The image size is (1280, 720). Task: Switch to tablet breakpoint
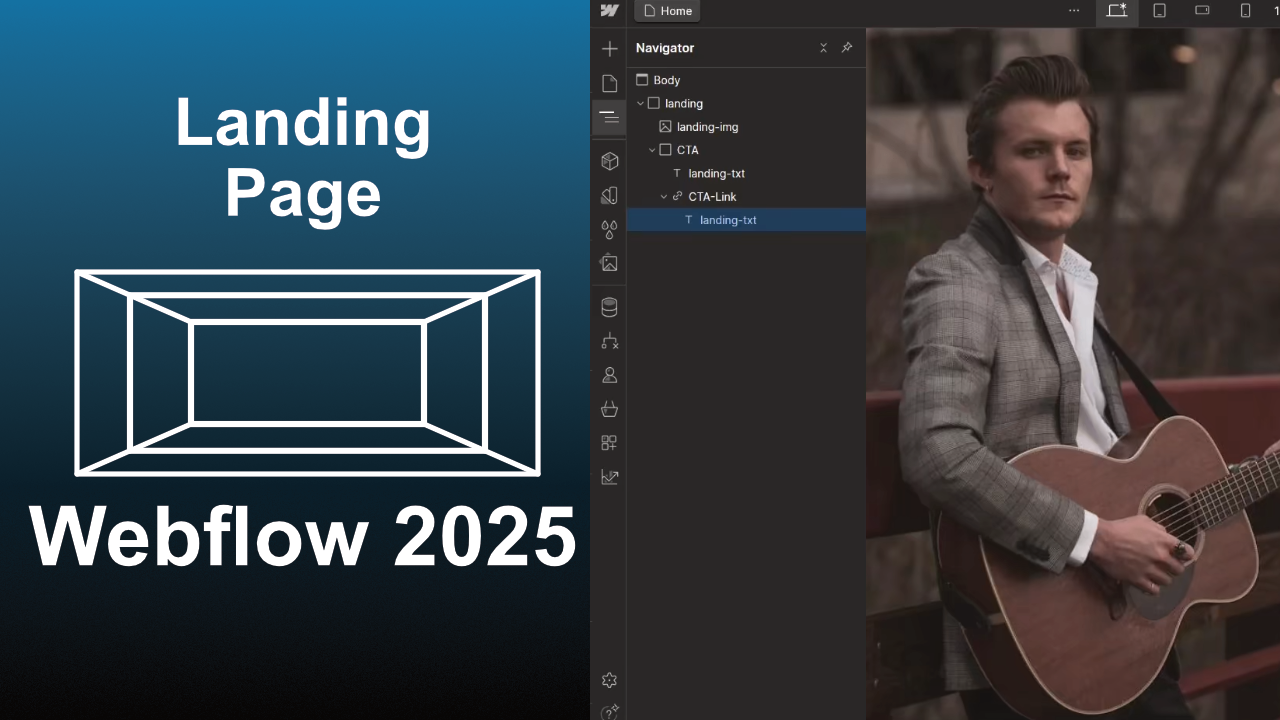point(1159,11)
